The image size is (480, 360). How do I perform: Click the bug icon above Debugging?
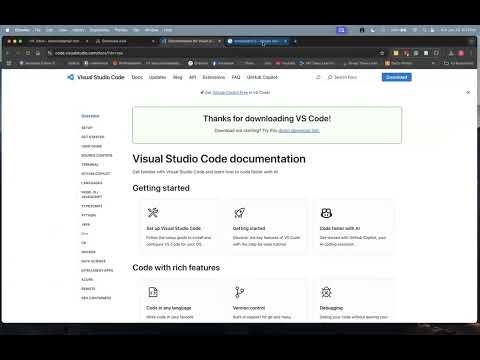pos(326,292)
